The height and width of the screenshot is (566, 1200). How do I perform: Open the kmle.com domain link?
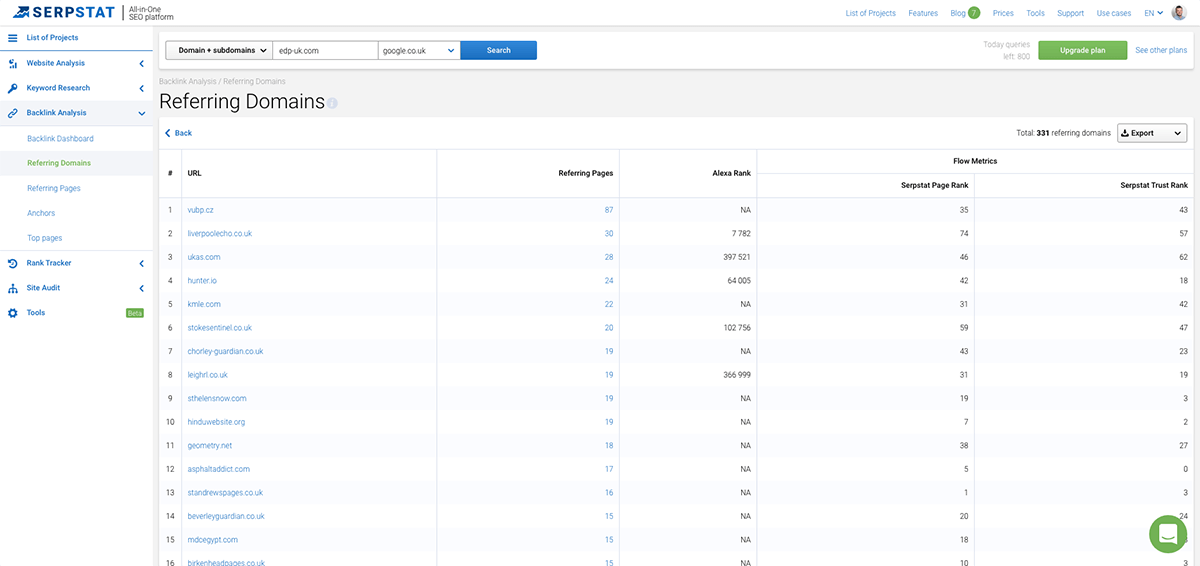tap(204, 304)
